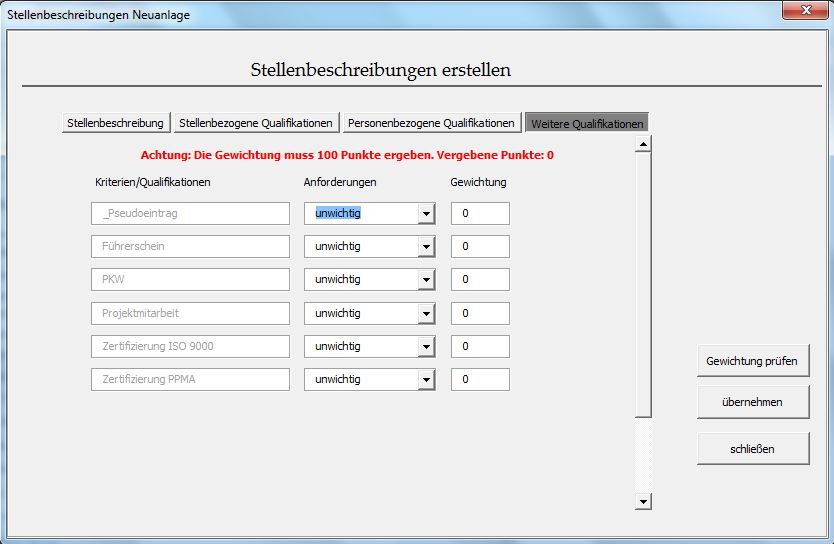Expand Anforderungen dropdown for PKW row
834x544 pixels.
(x=427, y=280)
